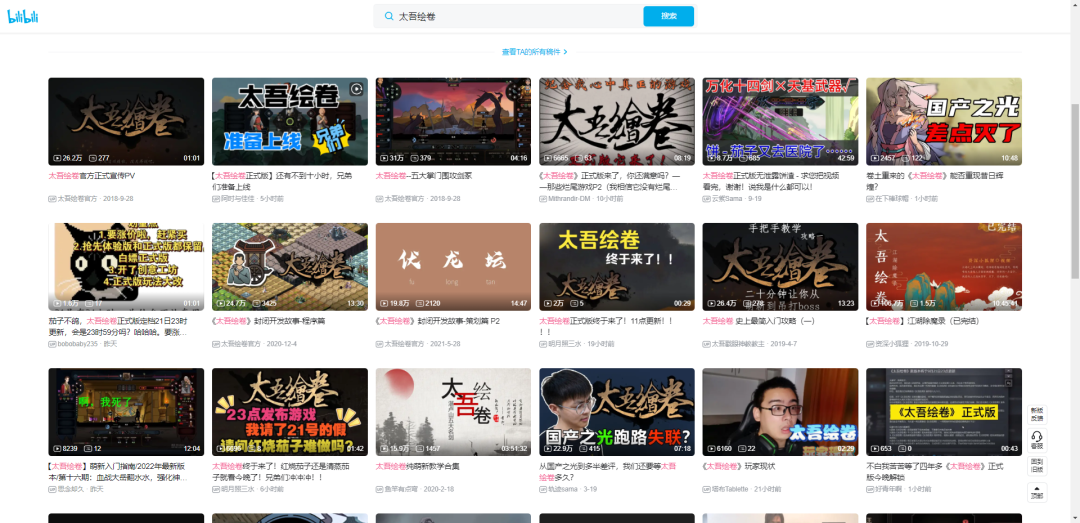Screen dimensions: 1080x523
Task: Visit uploader 渡深小狐狸
Action: (x=892, y=344)
